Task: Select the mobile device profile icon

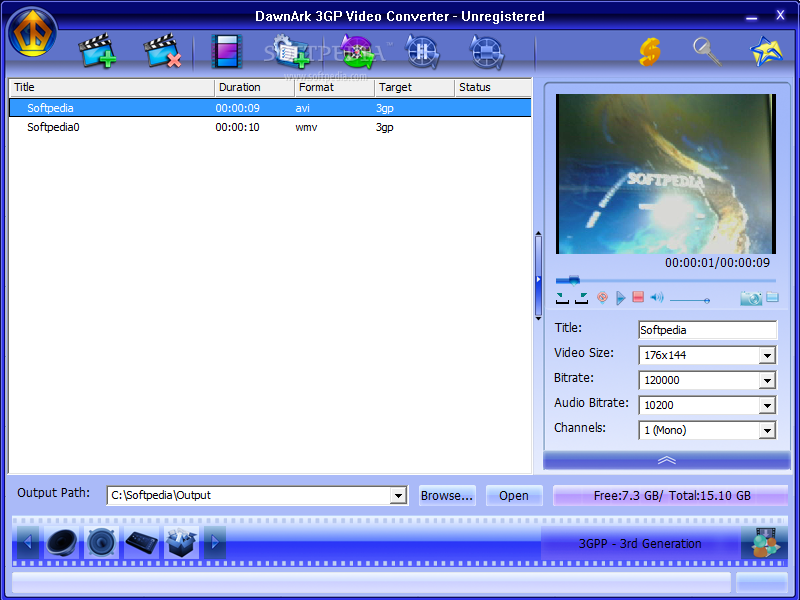Action: [141, 542]
